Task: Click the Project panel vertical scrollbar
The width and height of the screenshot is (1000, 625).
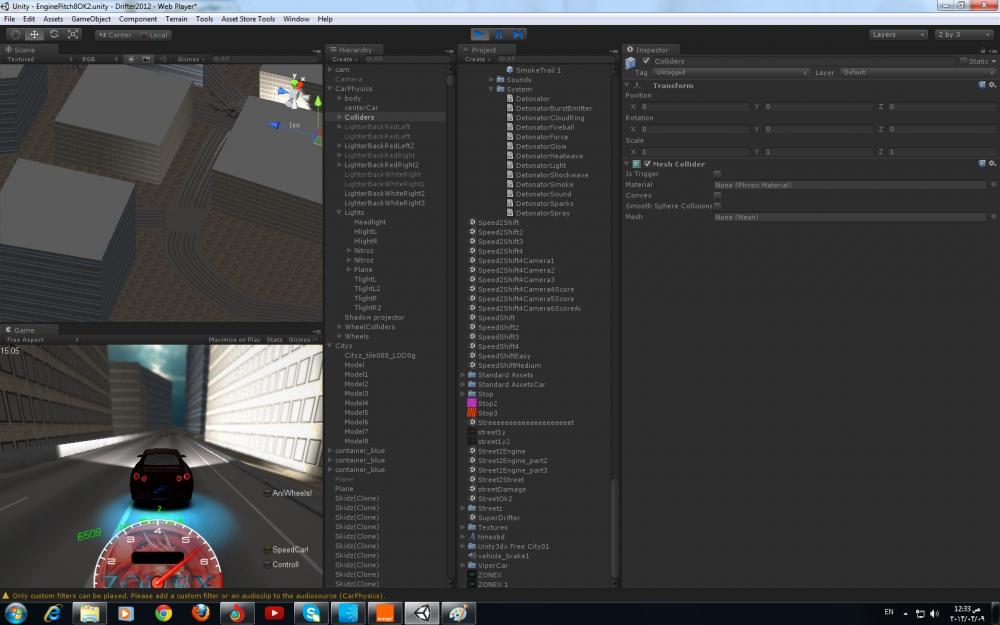Action: point(615,527)
